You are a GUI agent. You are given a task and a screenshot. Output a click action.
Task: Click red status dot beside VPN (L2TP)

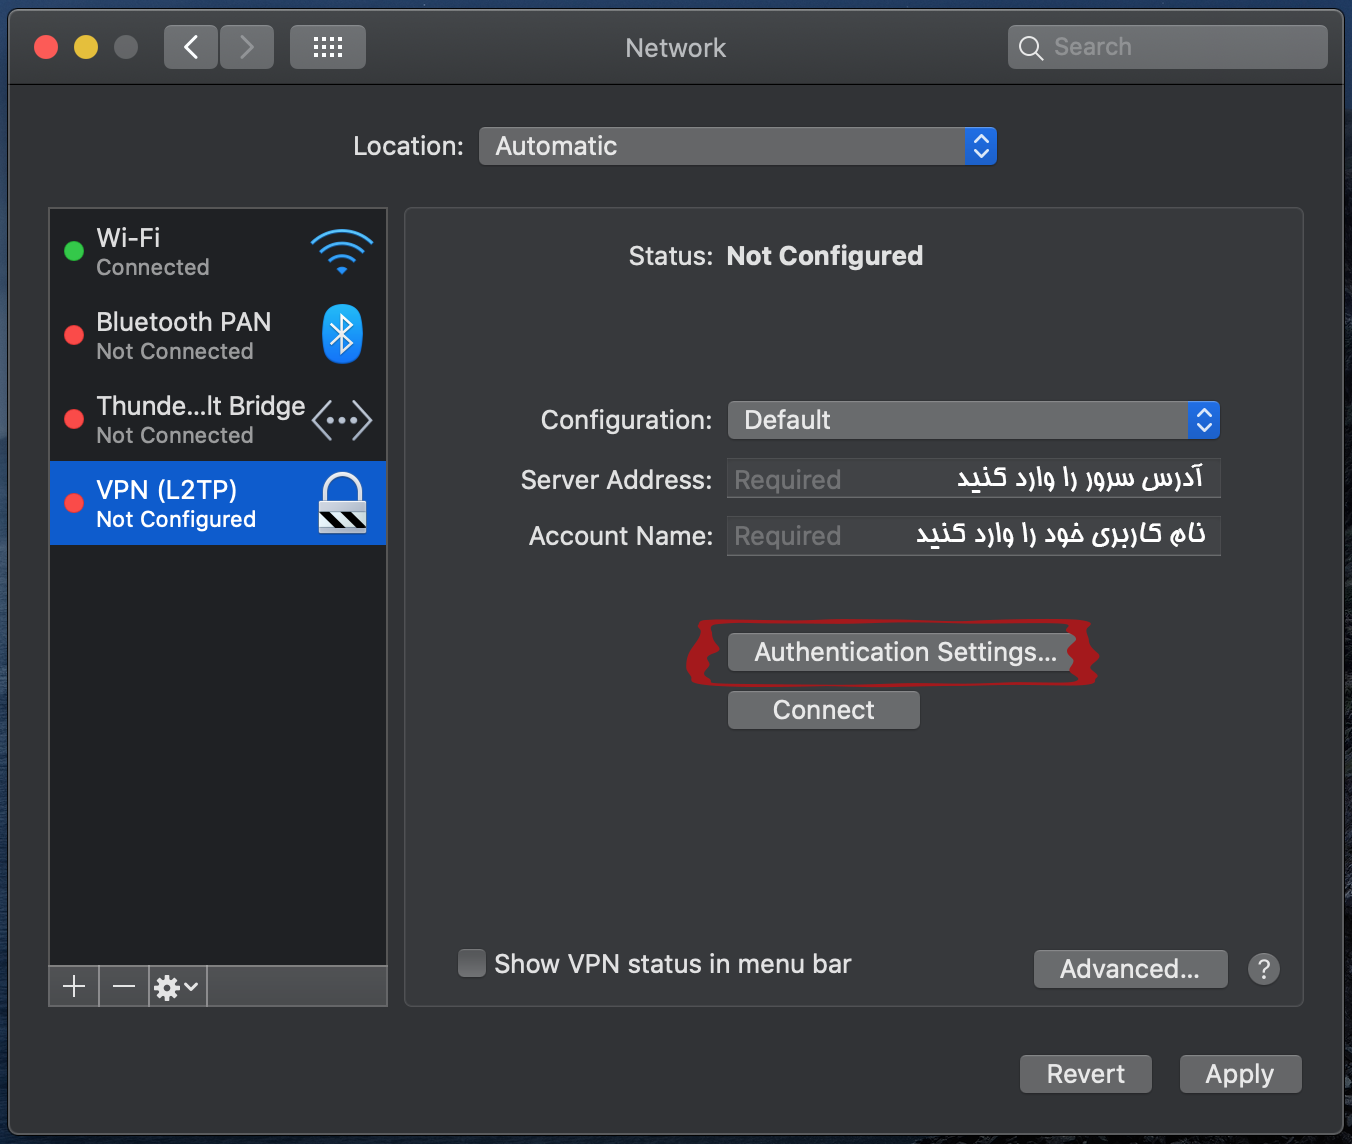[74, 503]
